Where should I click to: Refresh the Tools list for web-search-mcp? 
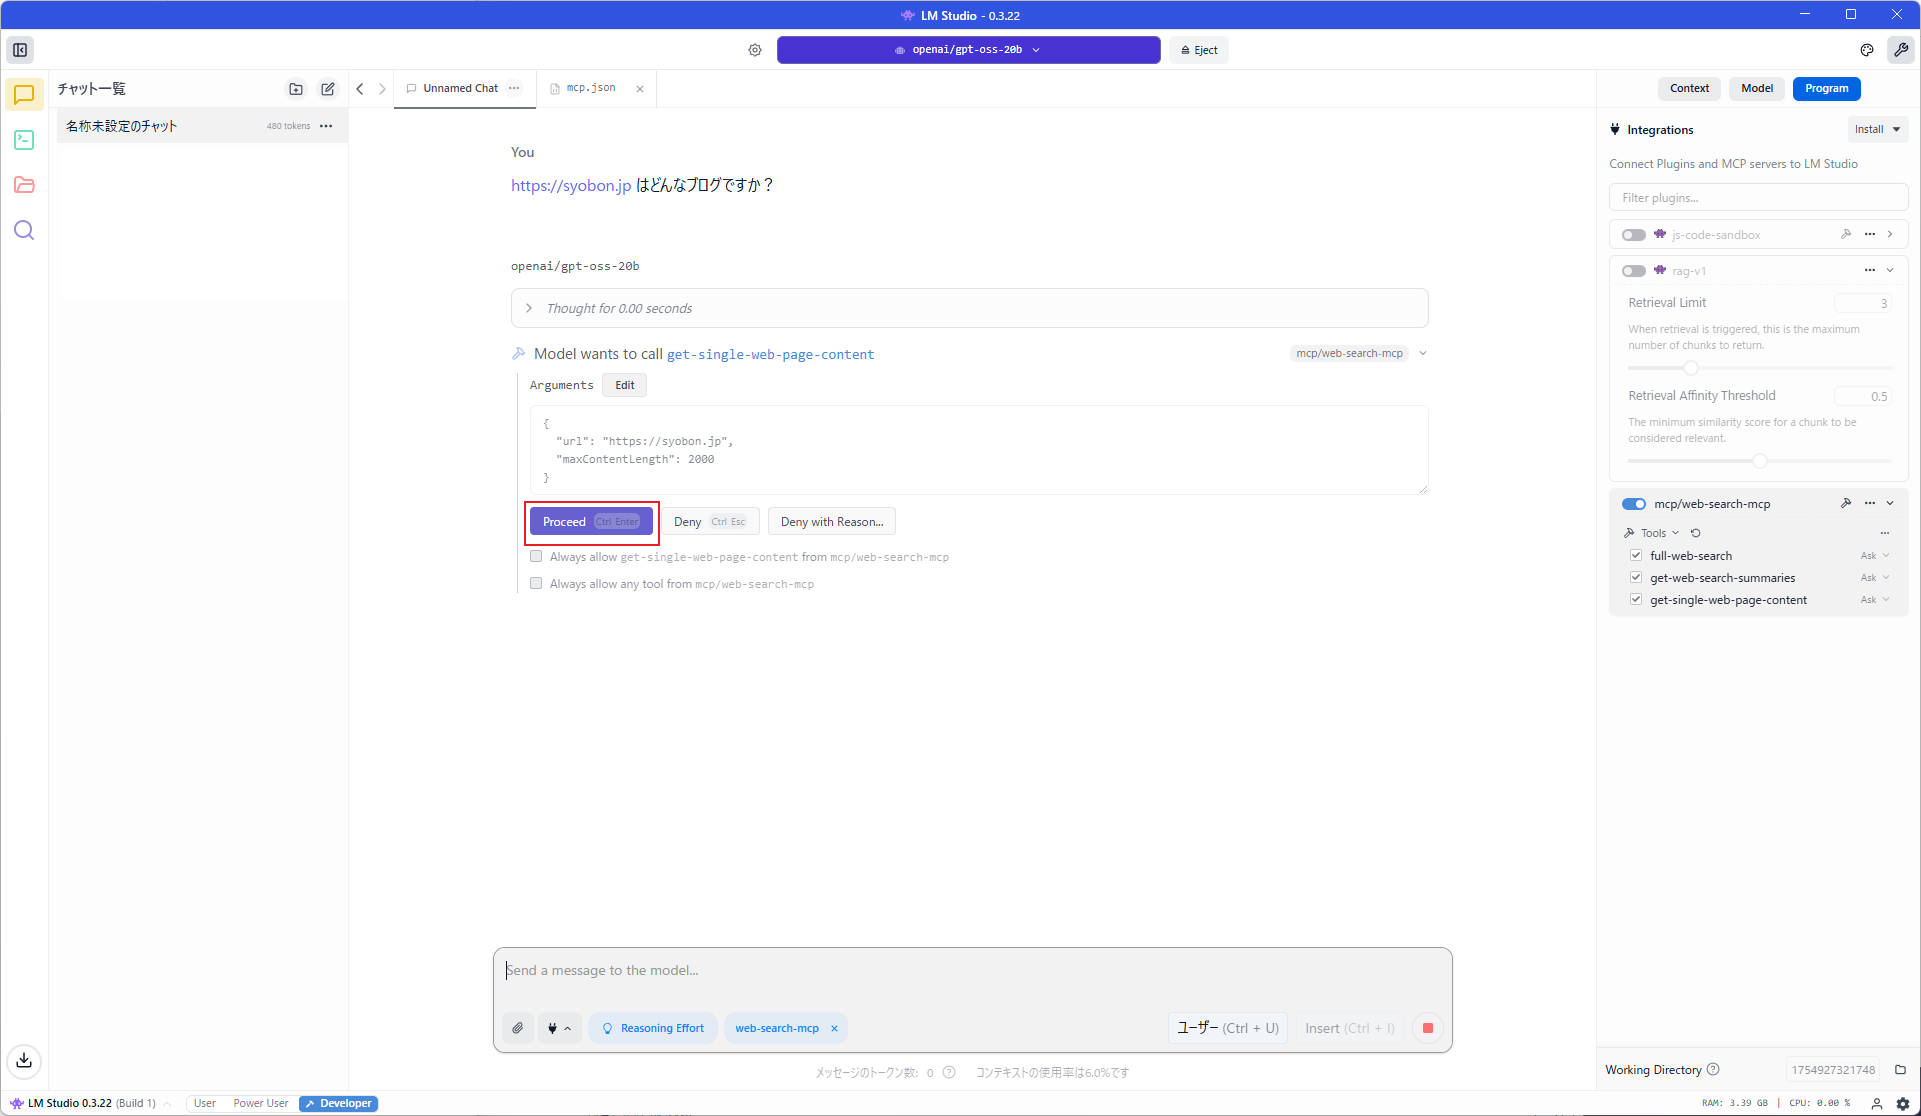[1696, 533]
